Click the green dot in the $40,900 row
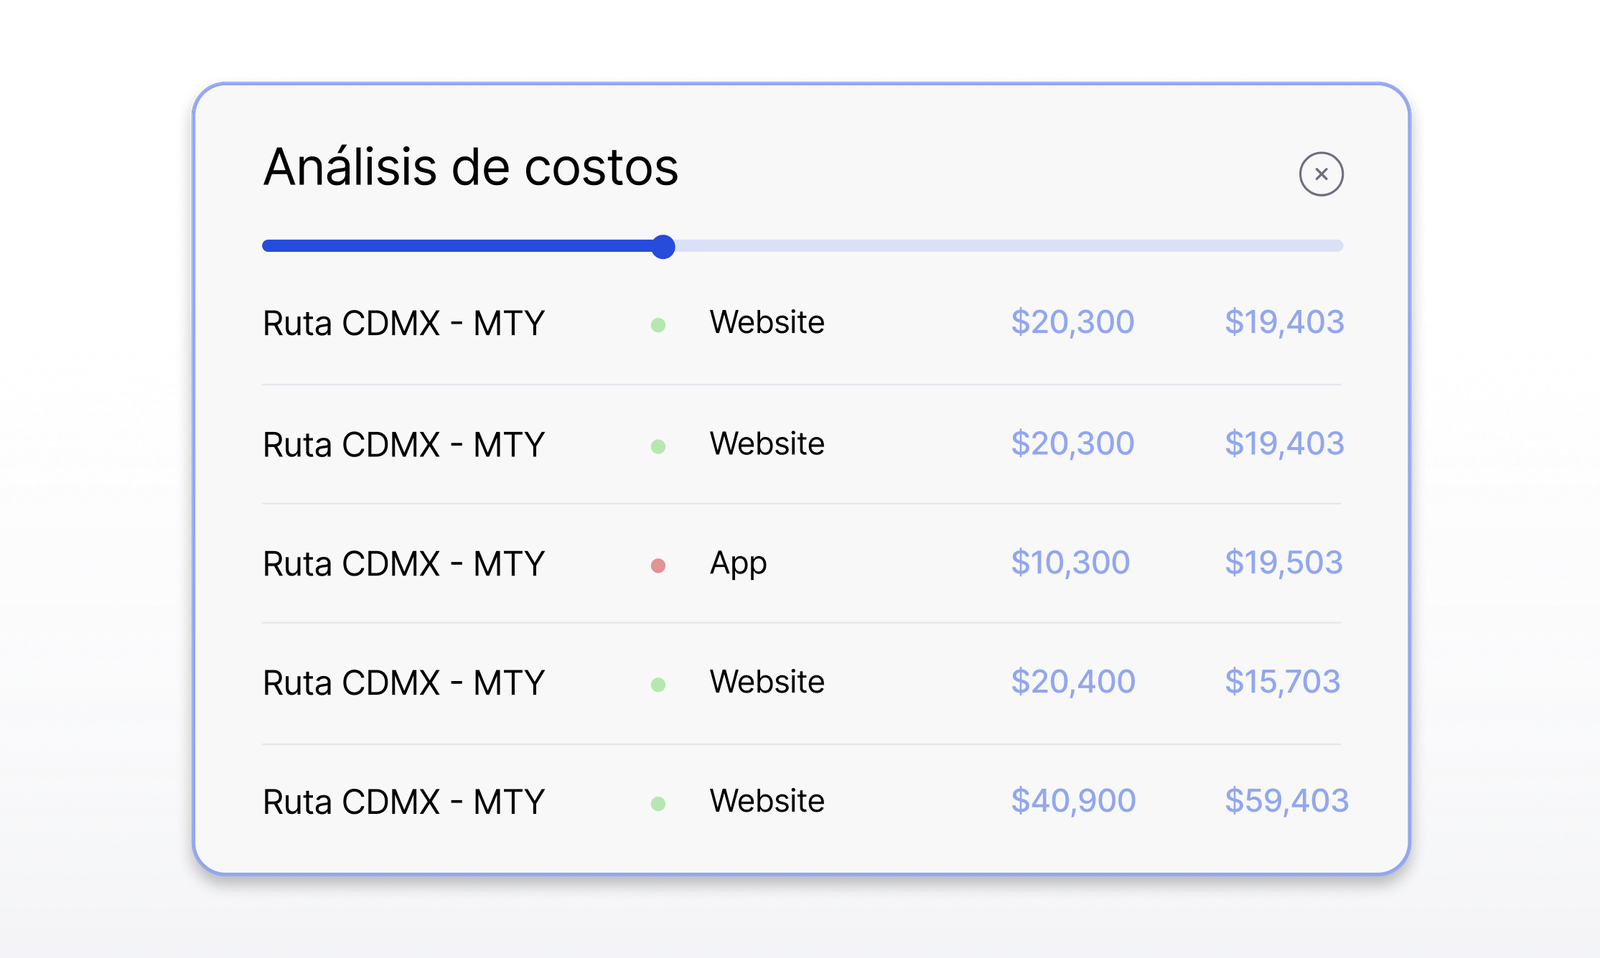The image size is (1600, 958). pos(658,804)
